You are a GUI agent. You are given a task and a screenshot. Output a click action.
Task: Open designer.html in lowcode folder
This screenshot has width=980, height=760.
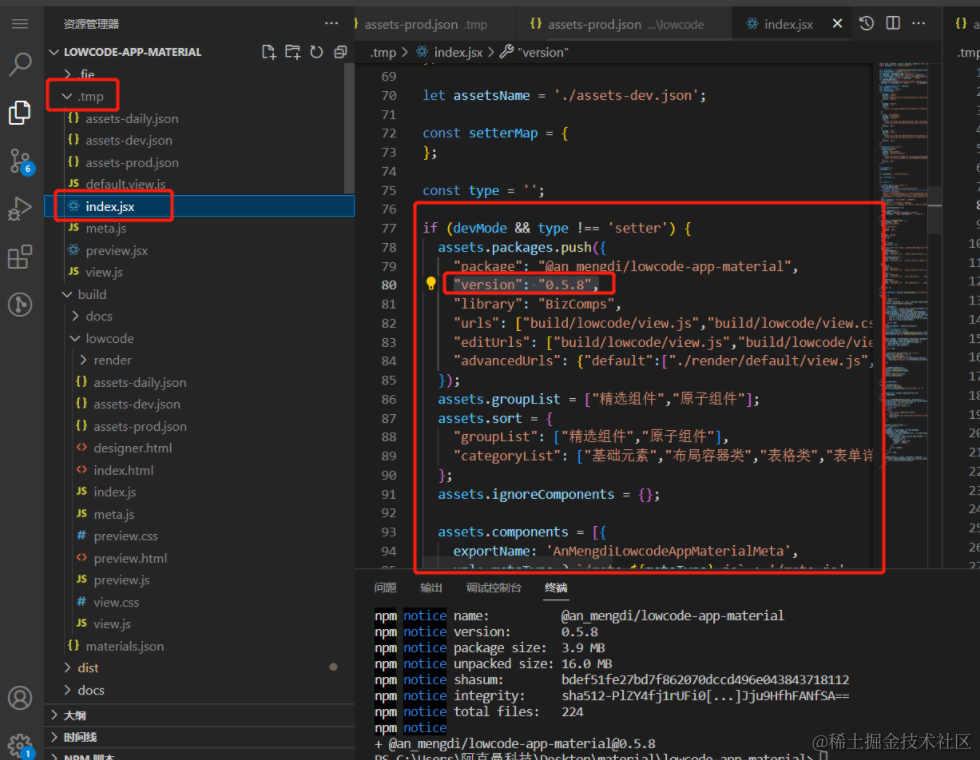[x=132, y=448]
